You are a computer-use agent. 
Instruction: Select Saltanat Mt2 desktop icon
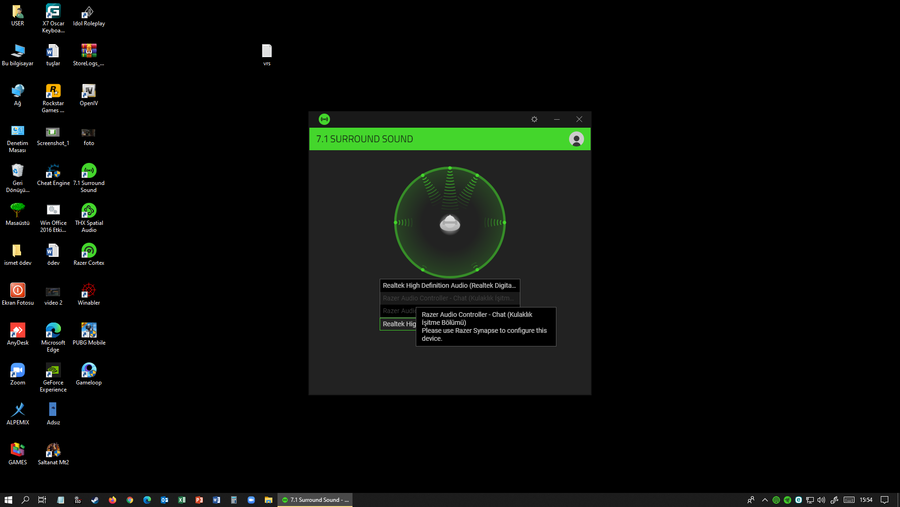53,454
